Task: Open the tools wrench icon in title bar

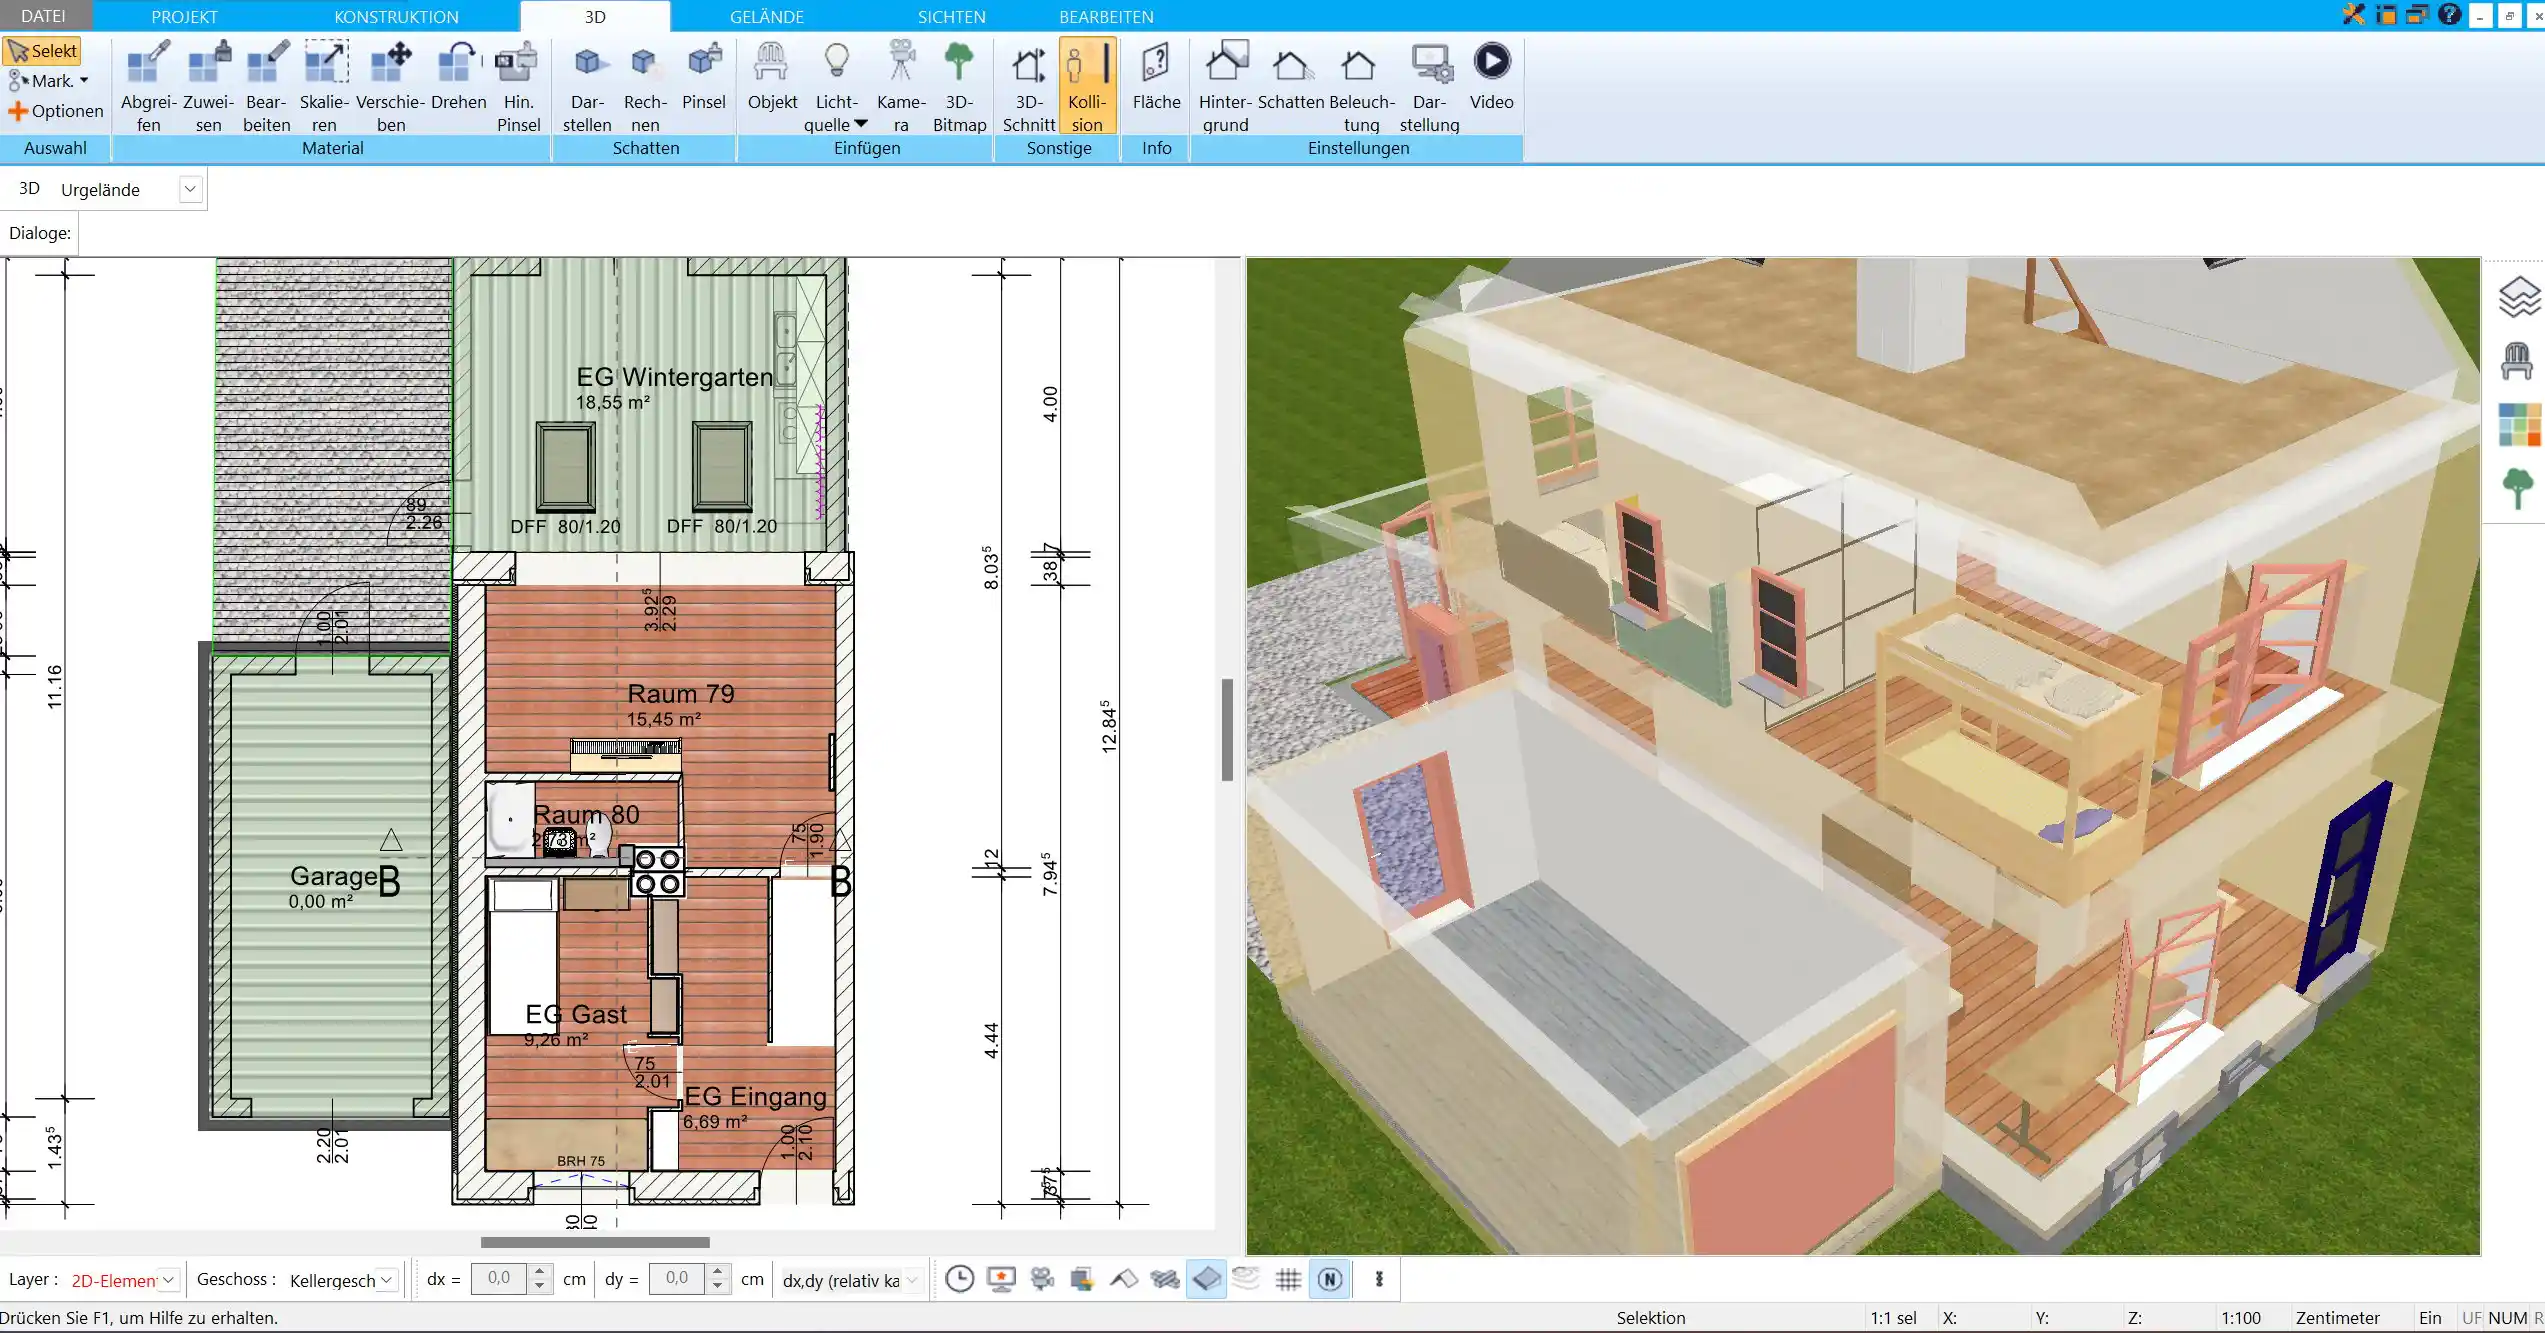Action: coord(2353,14)
